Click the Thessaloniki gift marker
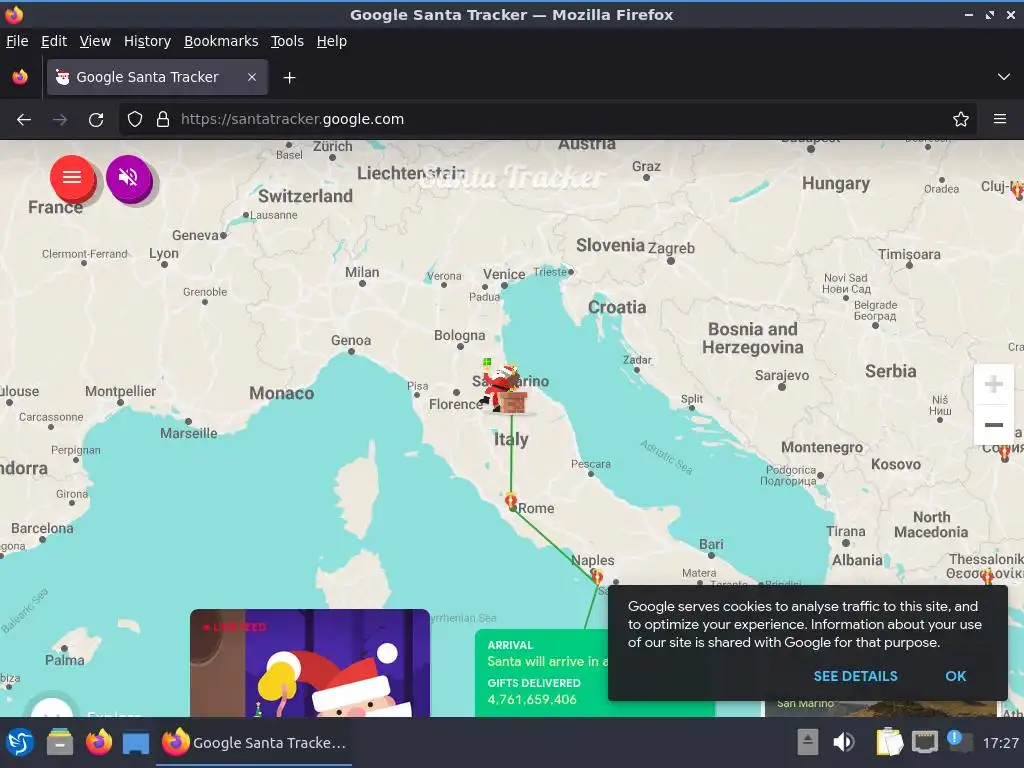 [987, 576]
